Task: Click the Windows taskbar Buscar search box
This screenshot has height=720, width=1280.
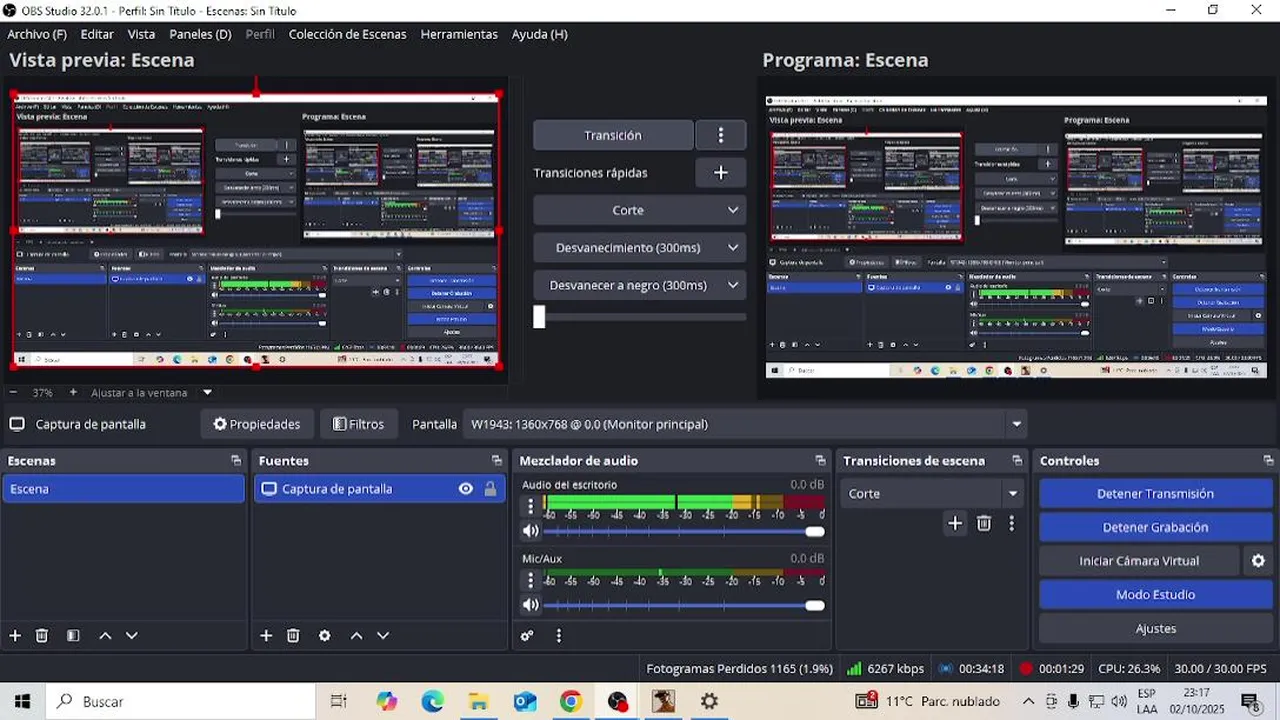Action: coord(180,702)
